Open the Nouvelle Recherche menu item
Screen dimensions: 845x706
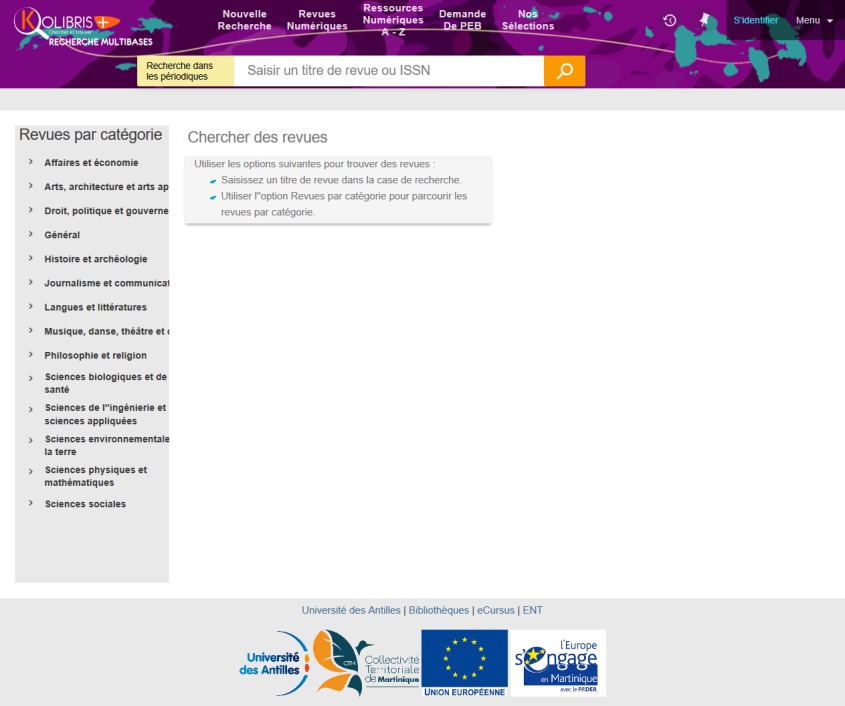[x=245, y=20]
